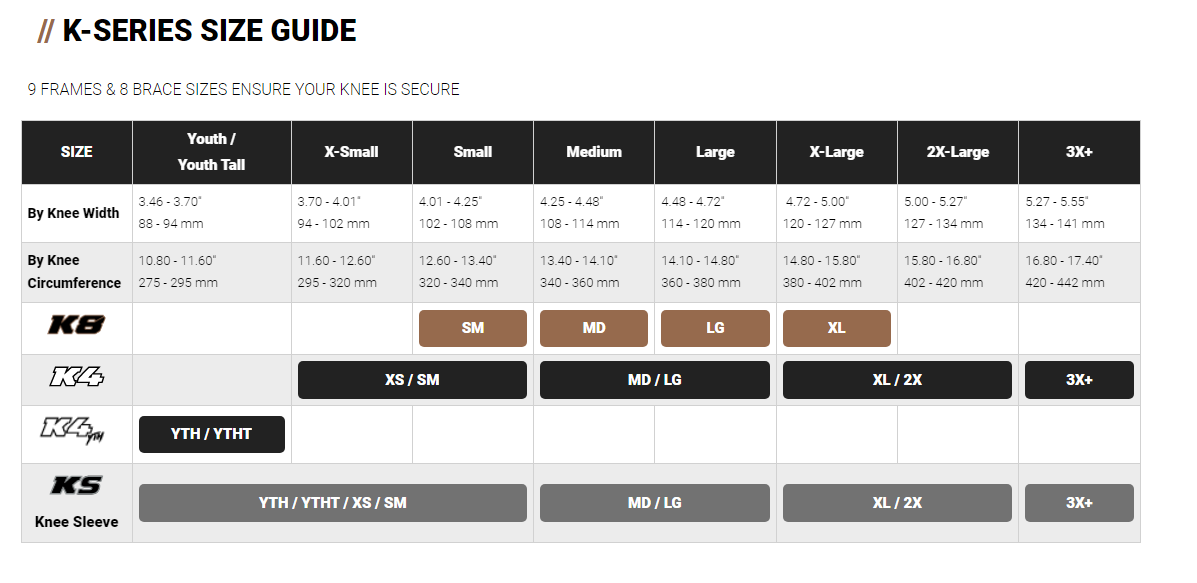Click the K8 logo icon

pos(77,326)
